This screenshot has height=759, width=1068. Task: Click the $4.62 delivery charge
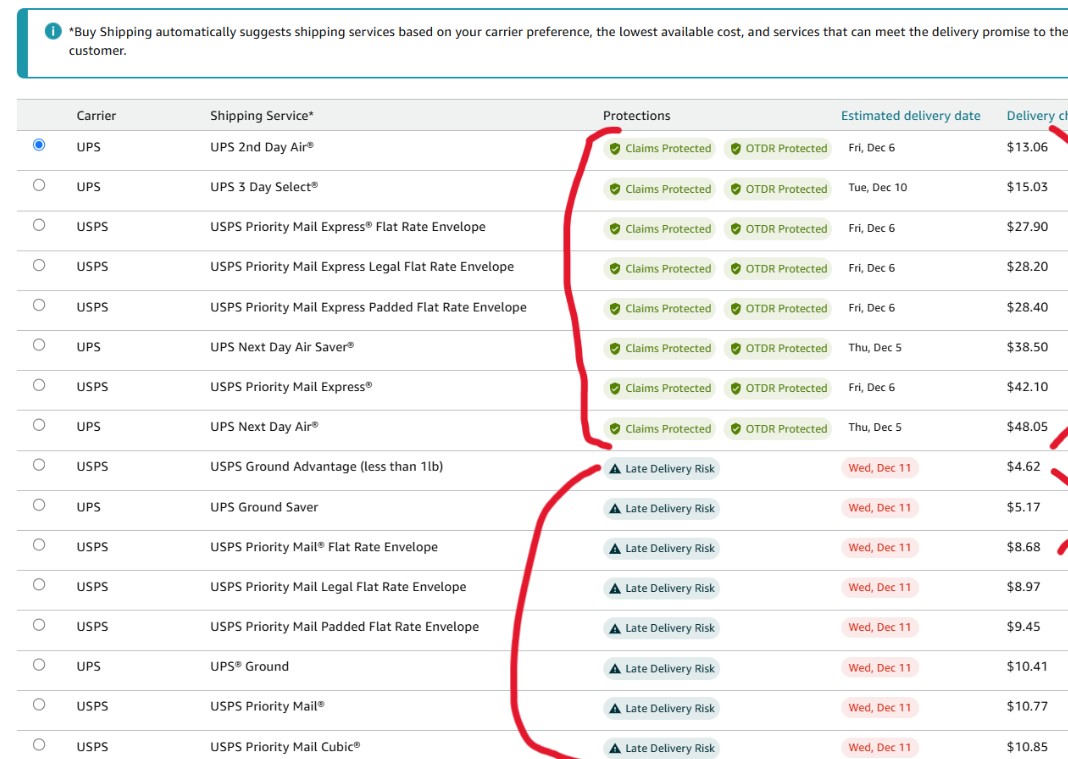(1023, 467)
